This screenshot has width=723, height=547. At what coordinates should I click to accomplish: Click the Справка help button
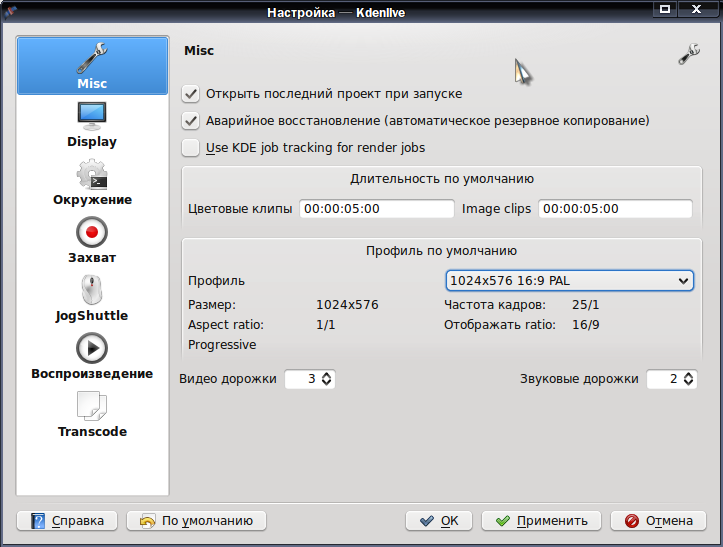(x=67, y=521)
